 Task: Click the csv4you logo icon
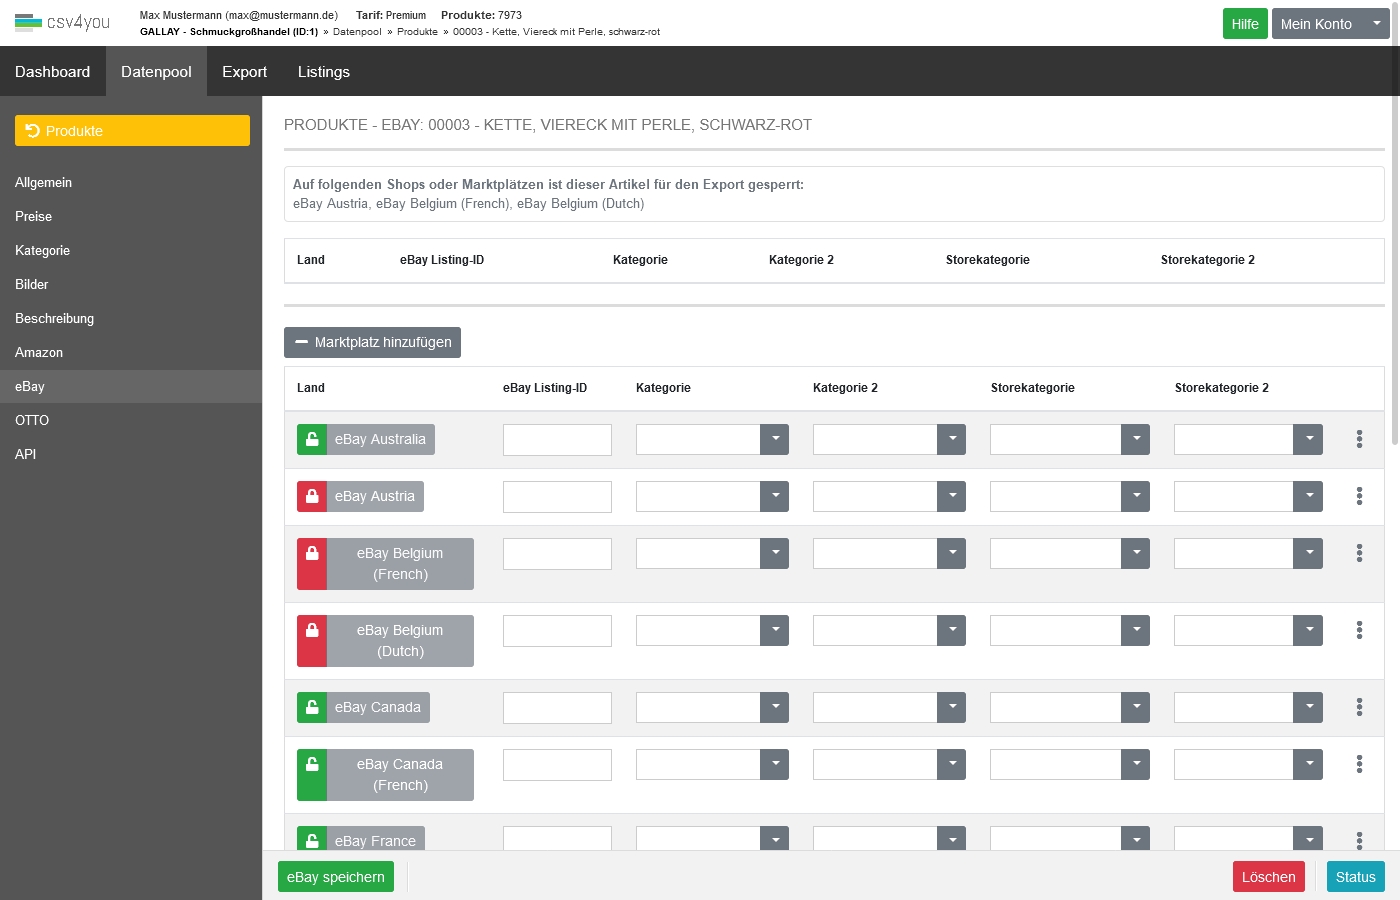[29, 22]
